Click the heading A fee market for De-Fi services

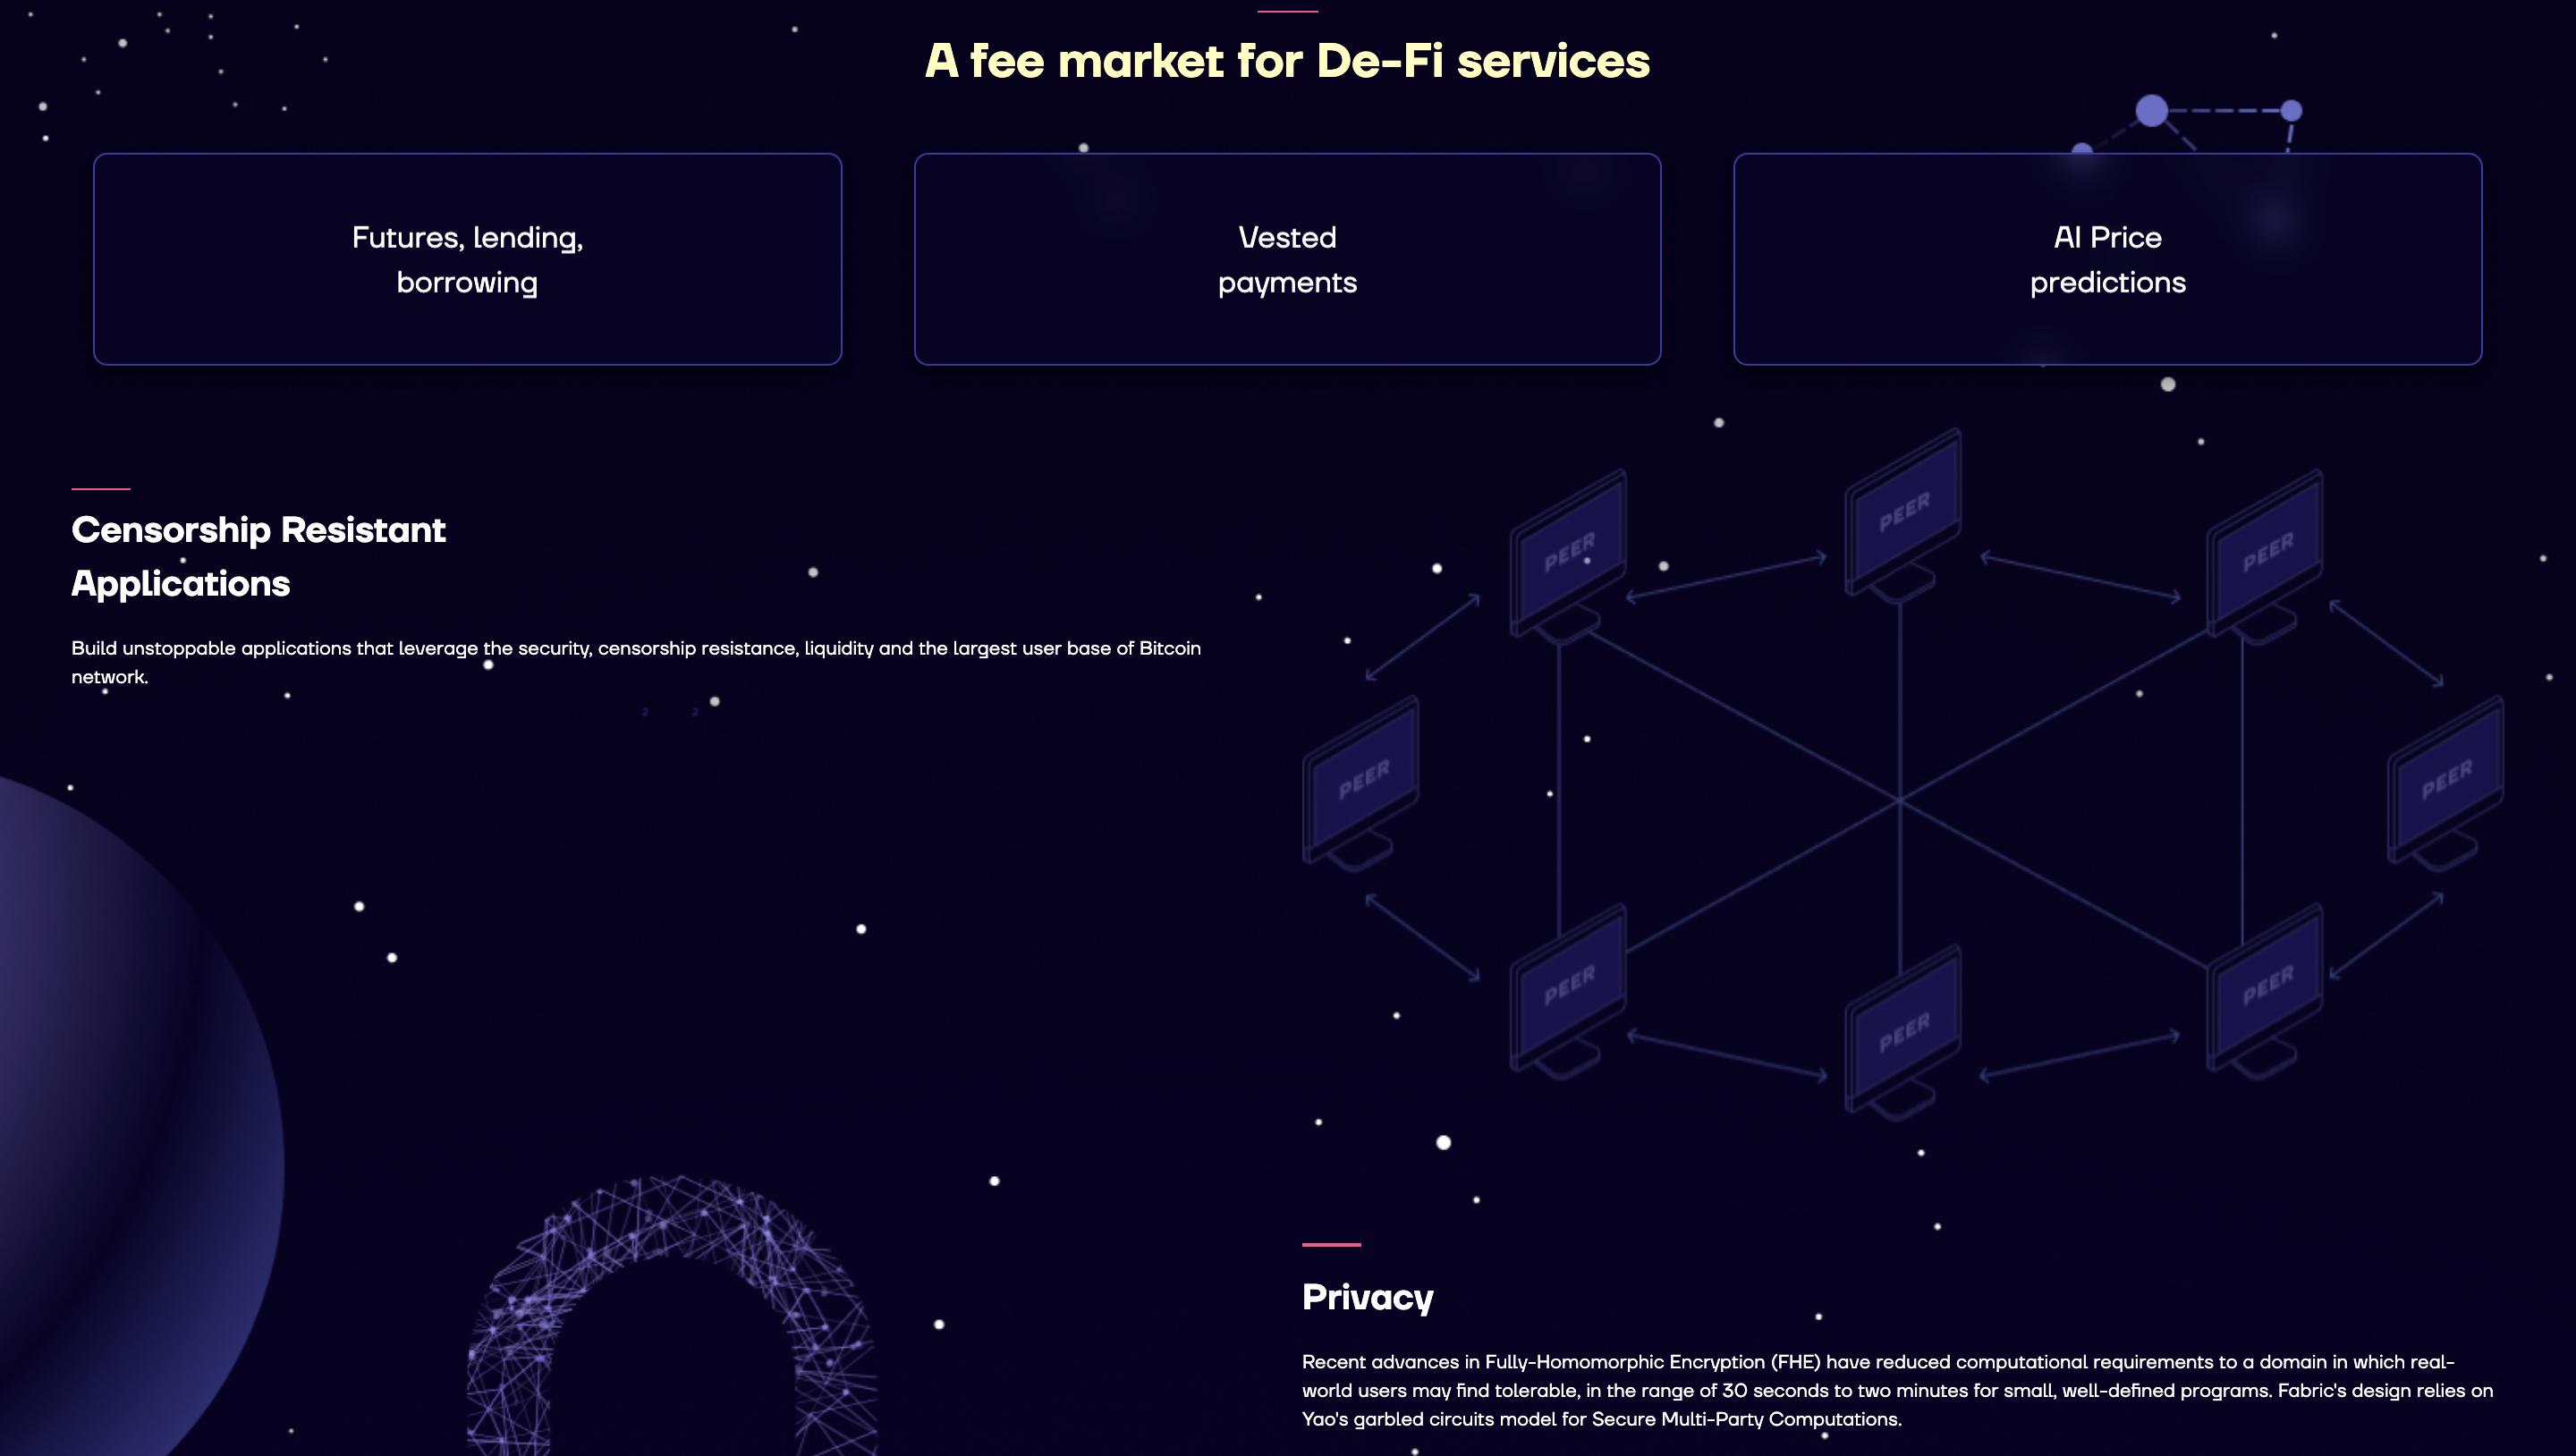point(1287,61)
